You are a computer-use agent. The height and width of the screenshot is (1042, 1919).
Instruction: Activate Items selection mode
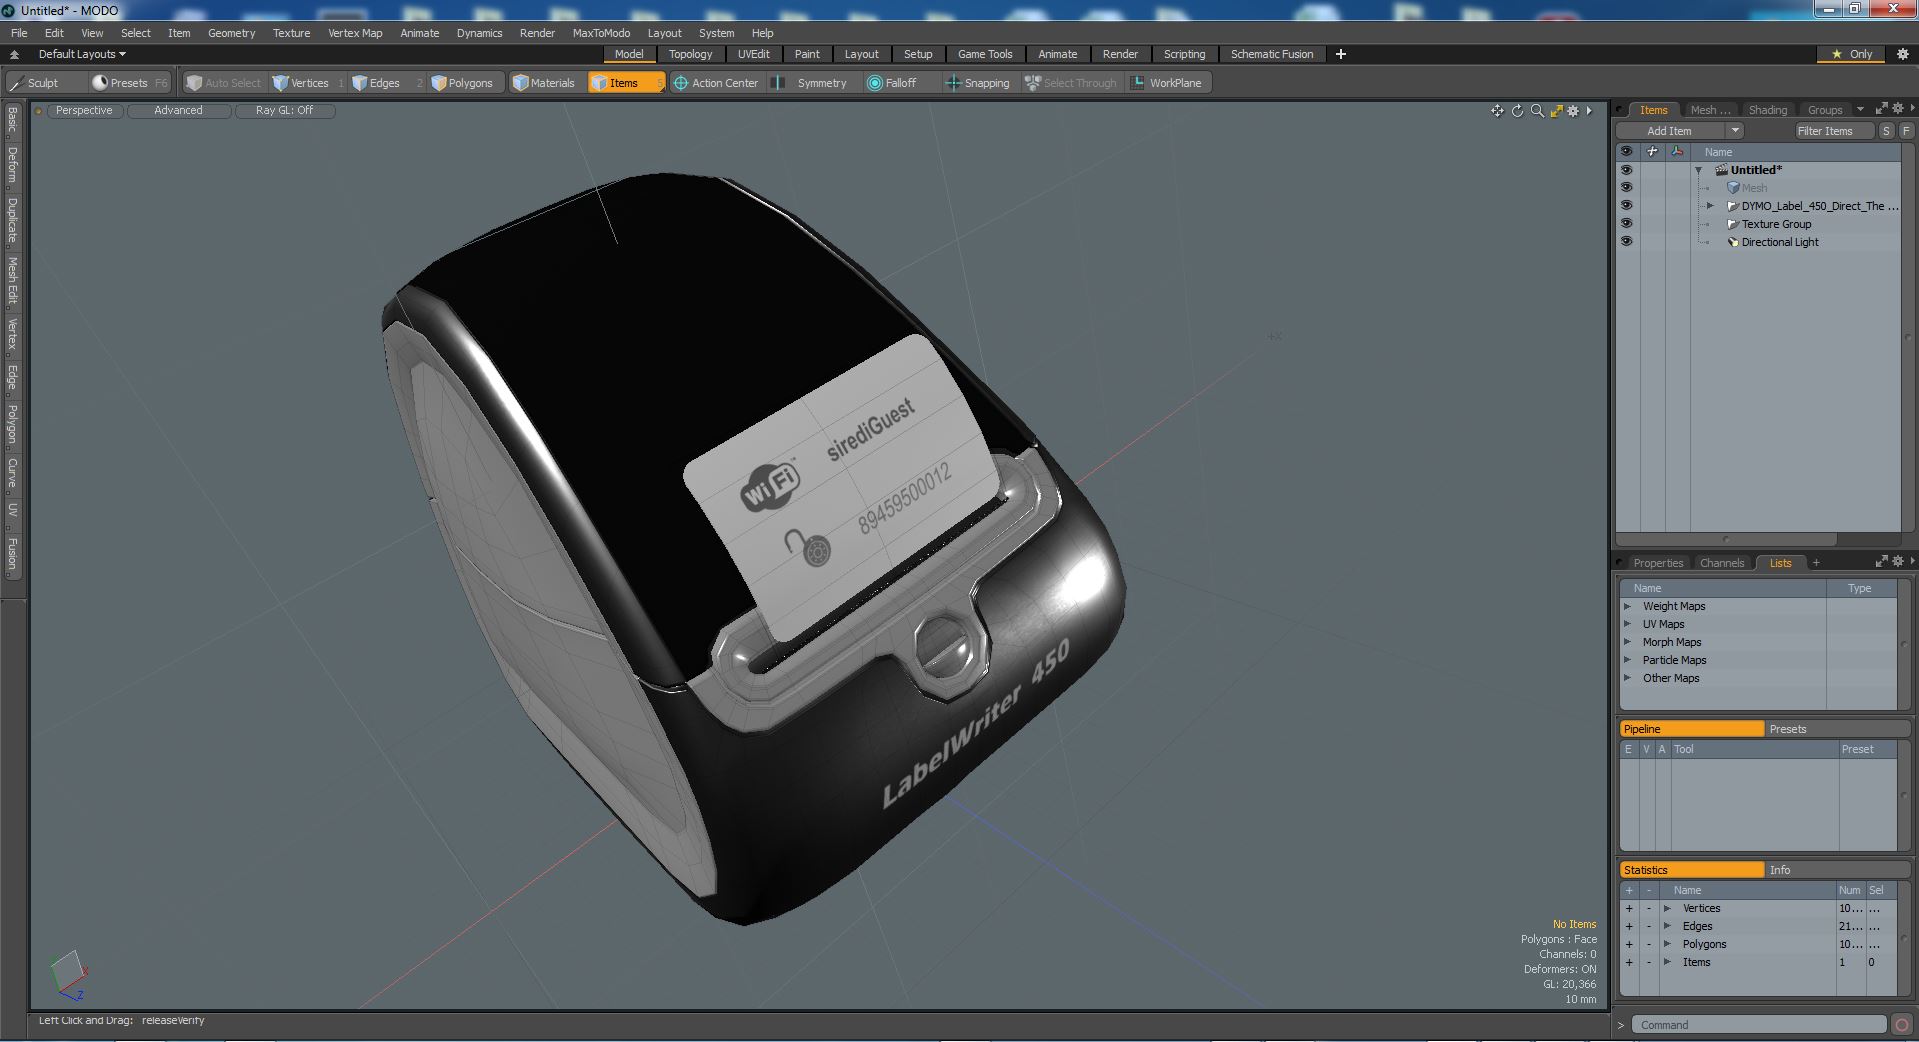(624, 83)
